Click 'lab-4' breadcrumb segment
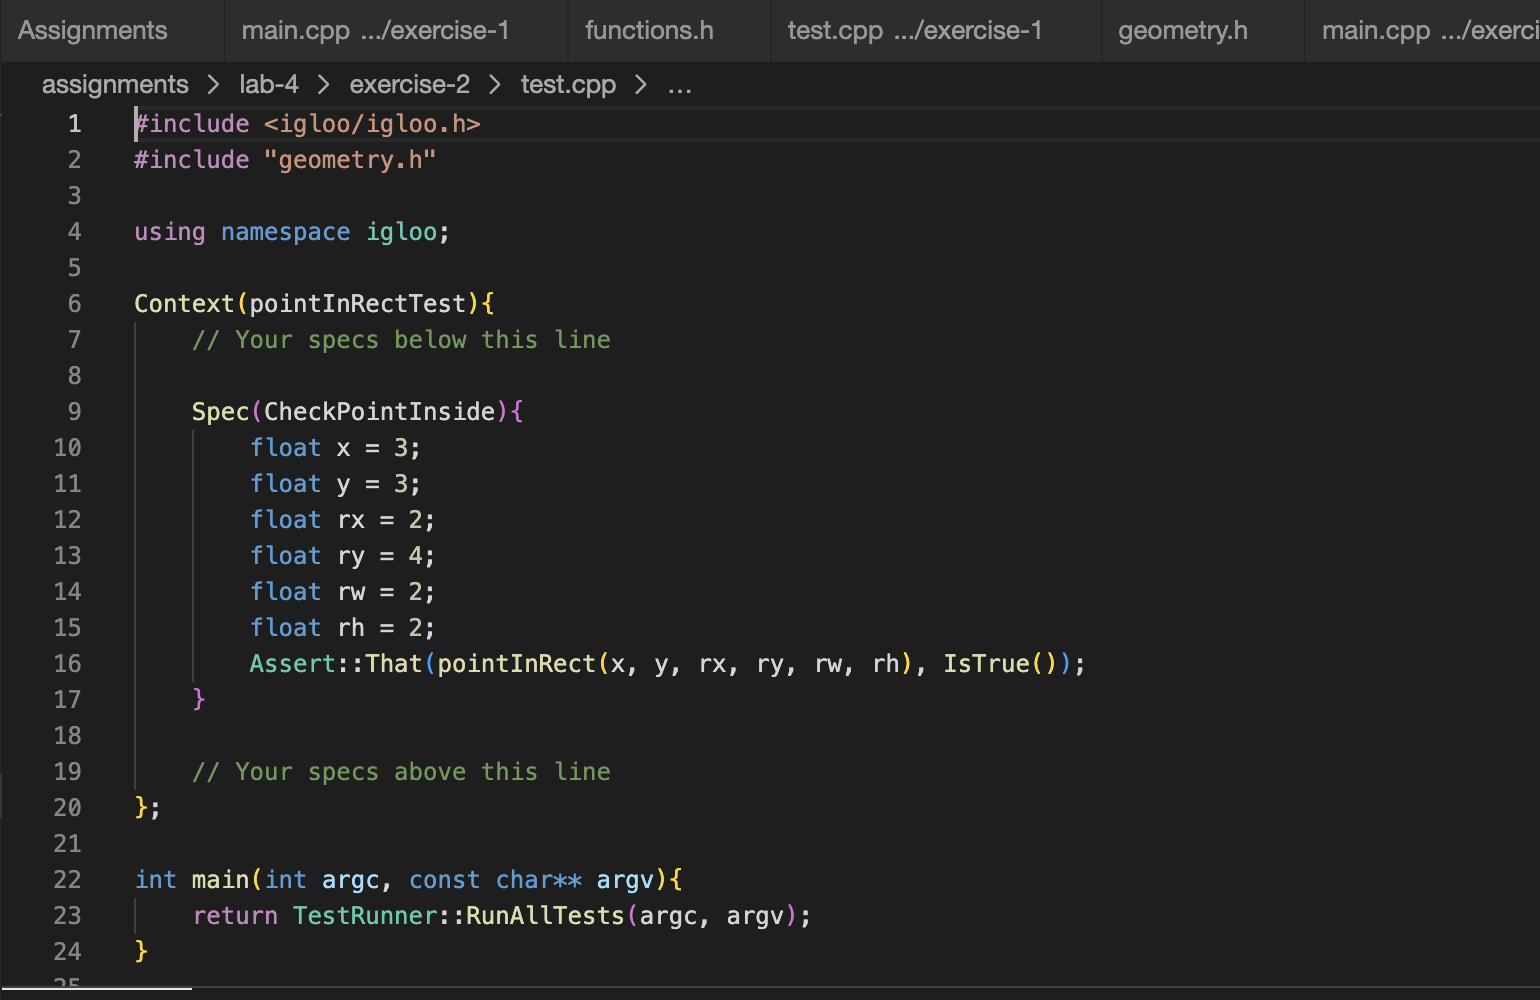This screenshot has height=1000, width=1540. coord(269,85)
